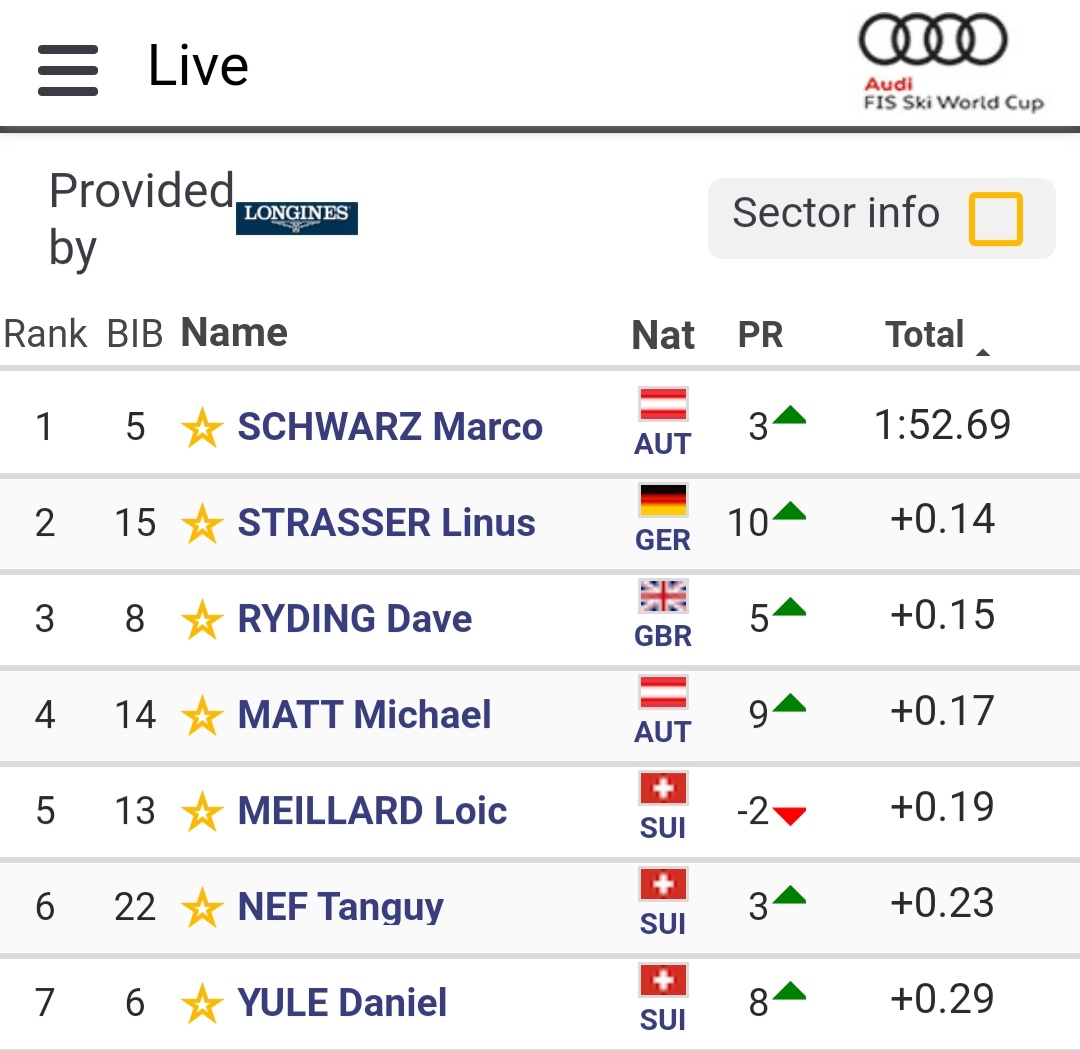This screenshot has height=1051, width=1080.
Task: Sort by BIB column header
Action: click(135, 335)
